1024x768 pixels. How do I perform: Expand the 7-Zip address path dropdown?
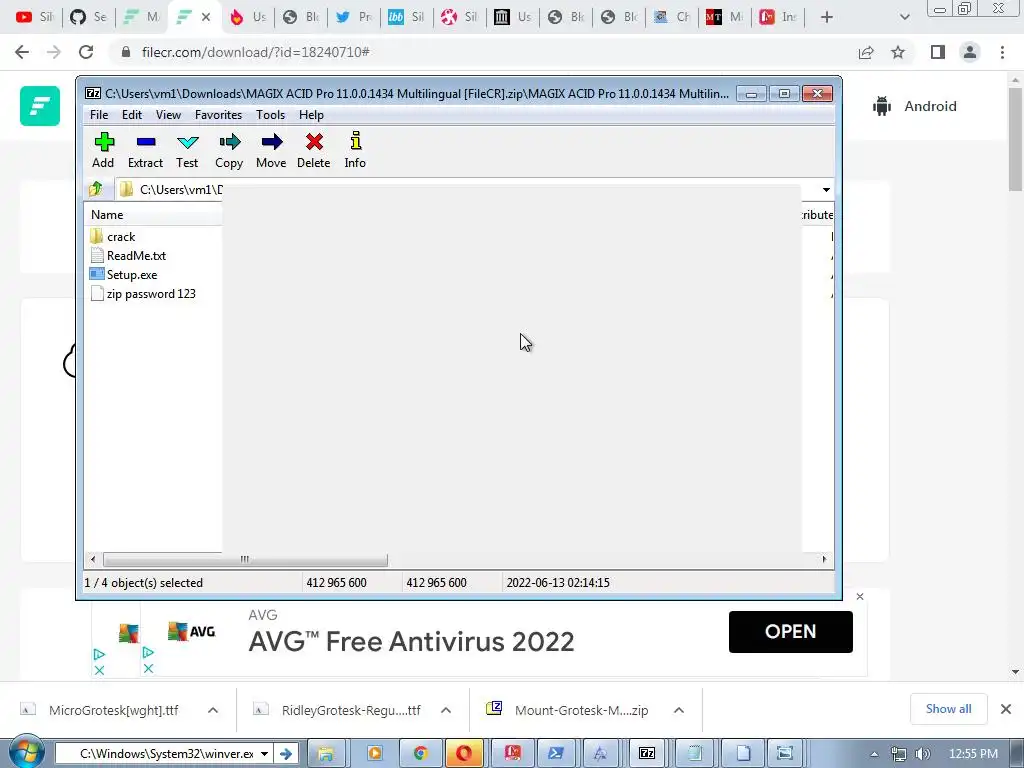[826, 189]
